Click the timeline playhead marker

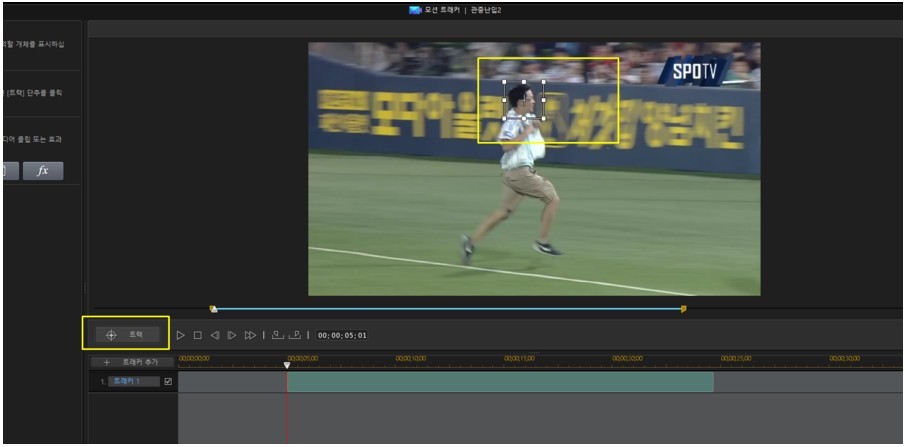[x=287, y=366]
